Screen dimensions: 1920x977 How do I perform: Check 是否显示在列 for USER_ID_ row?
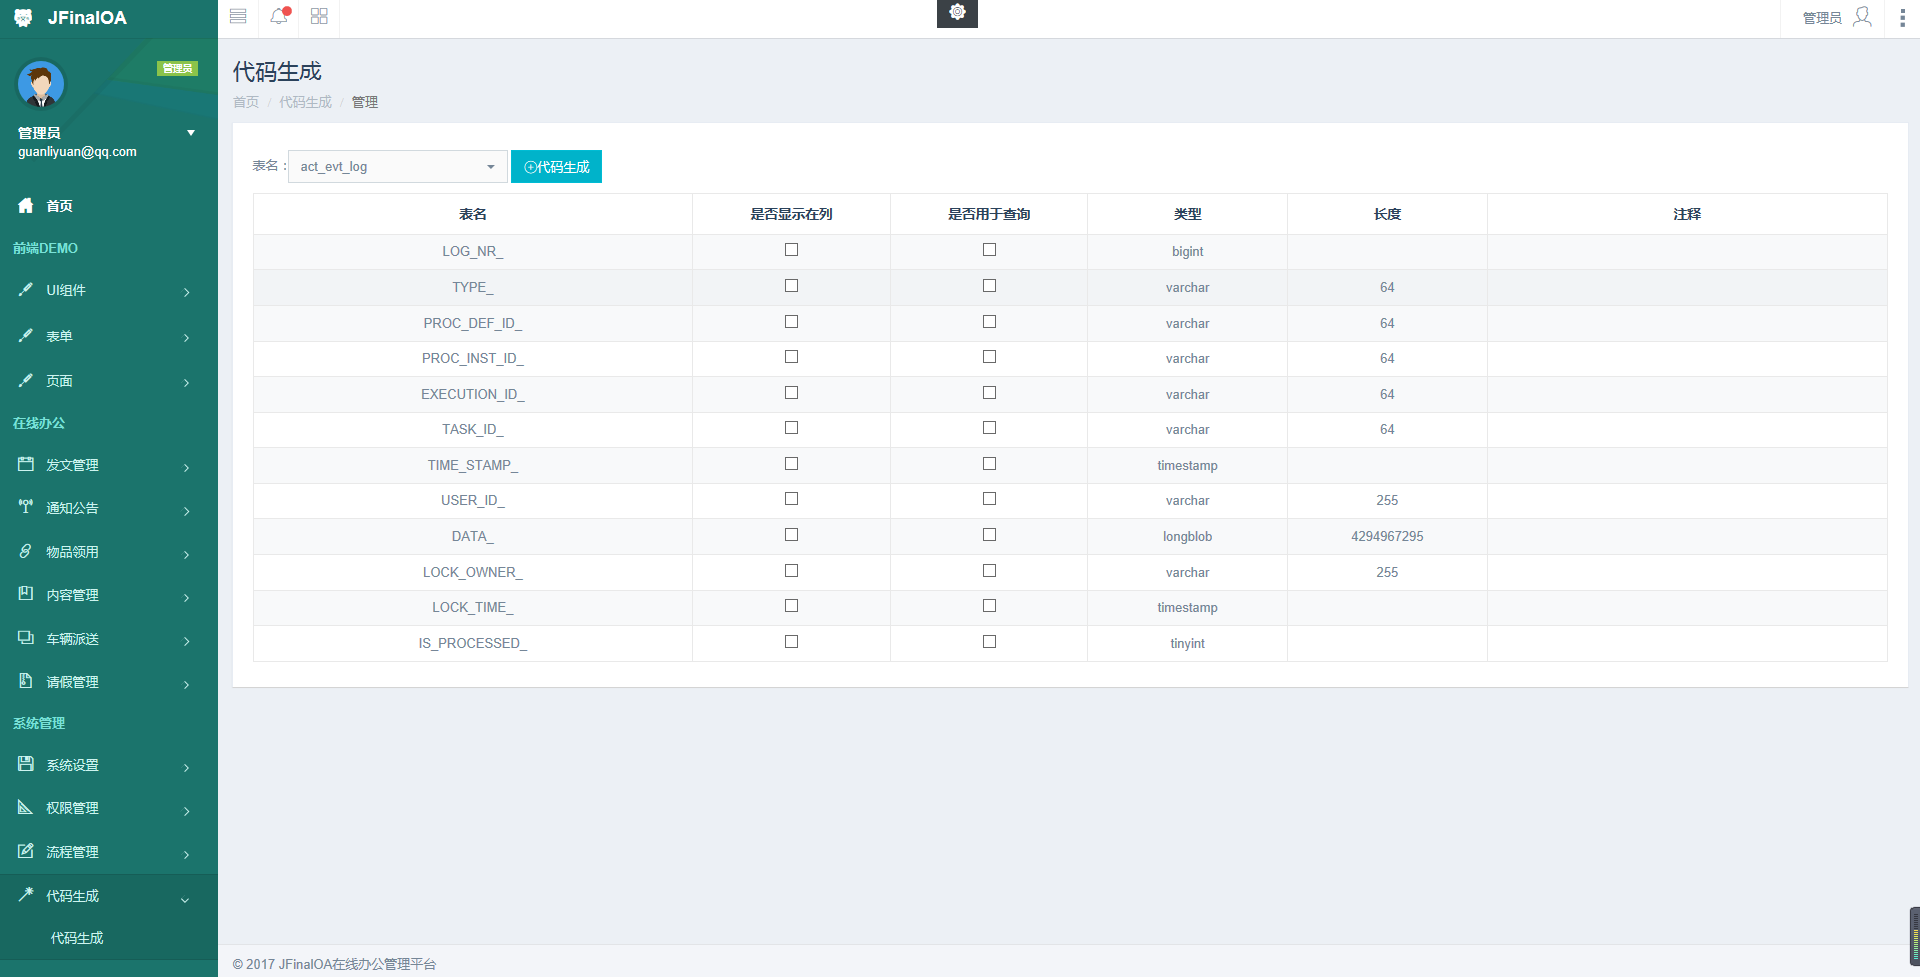[x=791, y=499]
